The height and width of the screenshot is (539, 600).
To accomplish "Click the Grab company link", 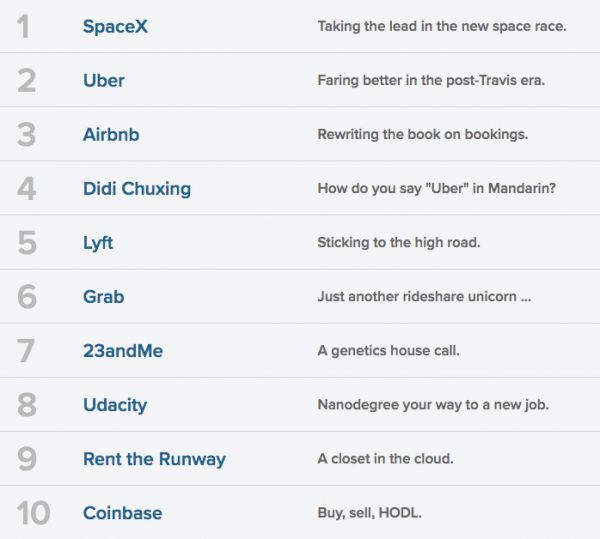I will click(104, 296).
